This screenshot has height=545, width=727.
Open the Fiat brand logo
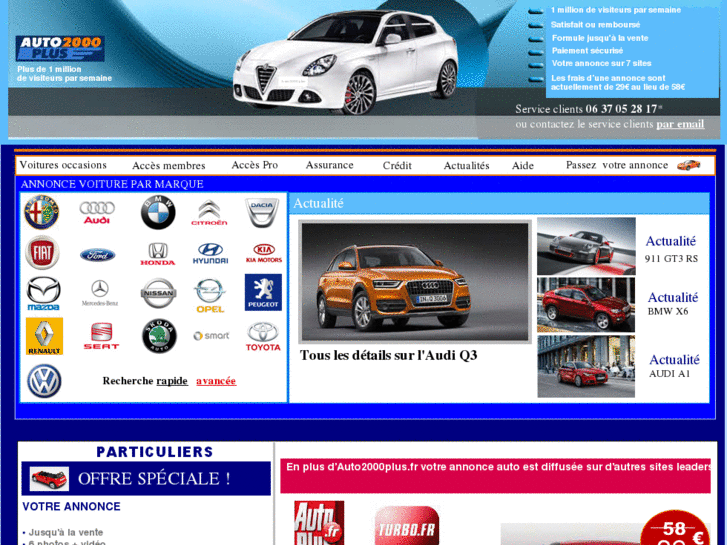click(x=42, y=252)
